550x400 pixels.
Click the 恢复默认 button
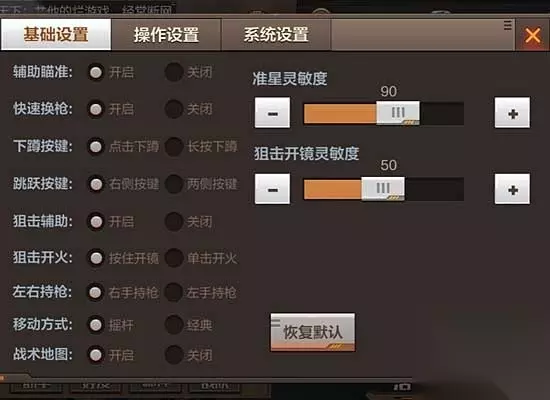[313, 332]
